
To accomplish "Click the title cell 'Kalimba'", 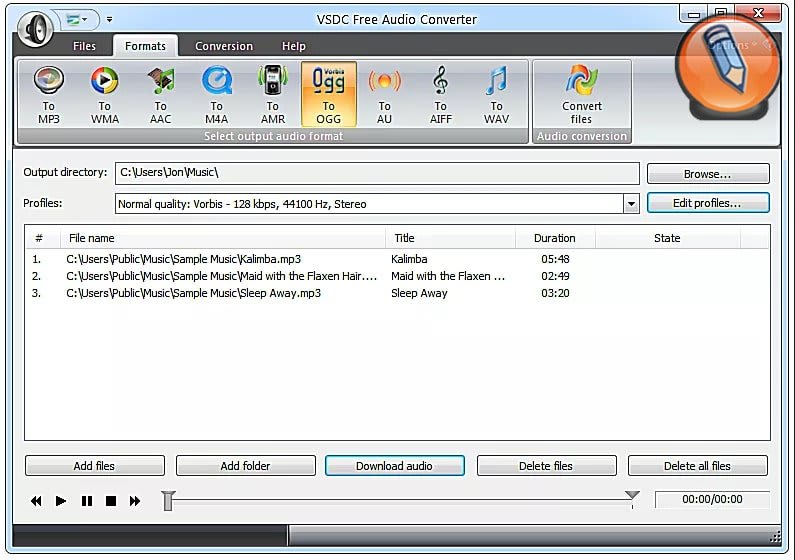I will coord(409,259).
